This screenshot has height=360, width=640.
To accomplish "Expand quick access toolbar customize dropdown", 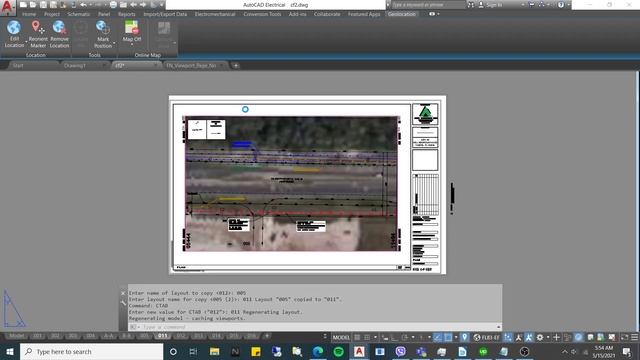I will [162, 5].
